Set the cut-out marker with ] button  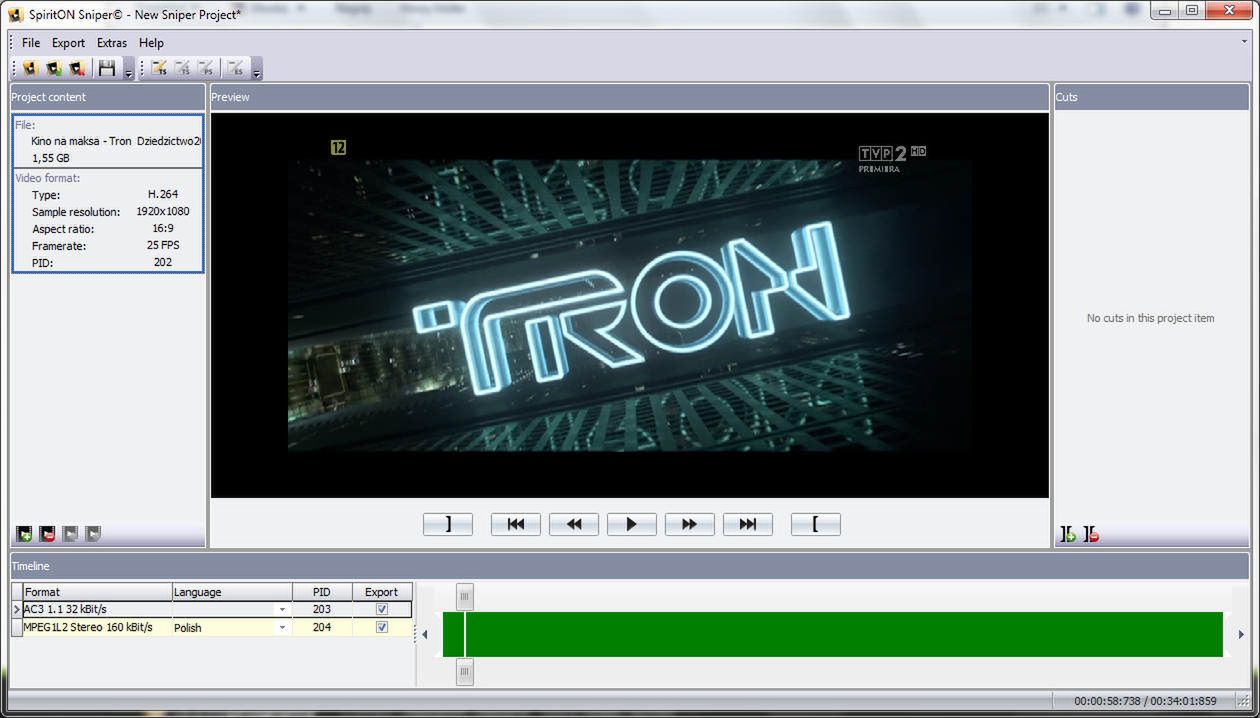(x=448, y=524)
